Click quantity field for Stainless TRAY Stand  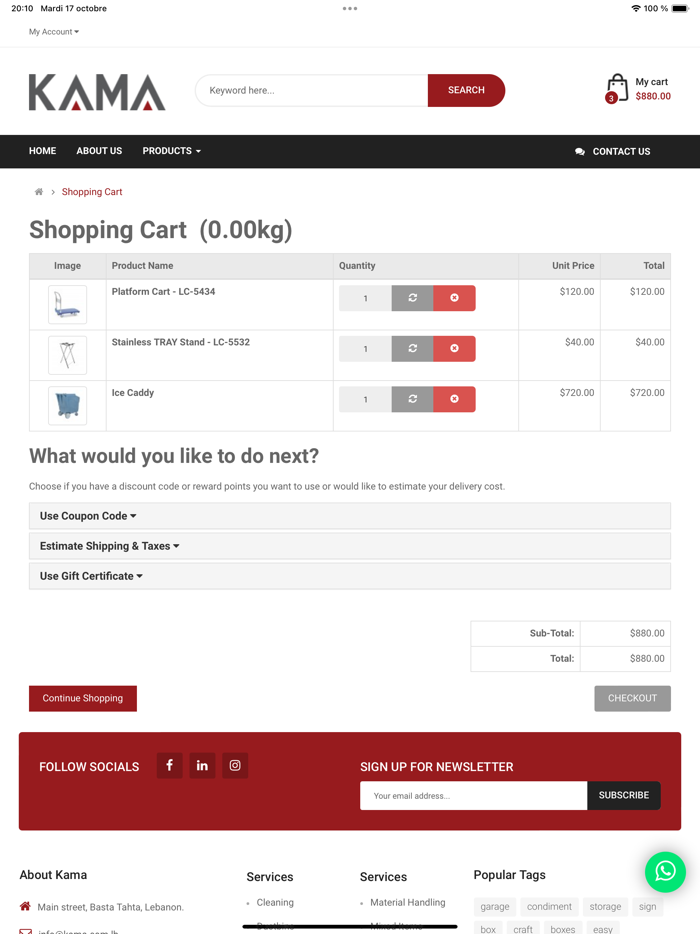tap(365, 348)
